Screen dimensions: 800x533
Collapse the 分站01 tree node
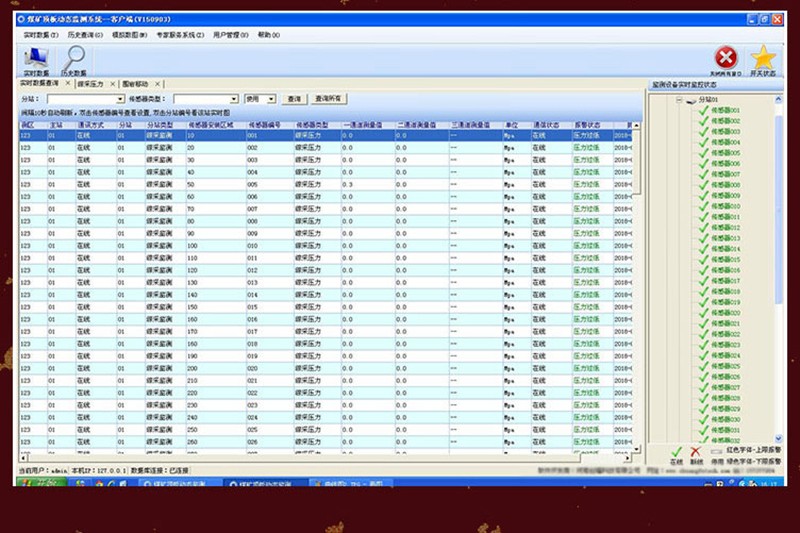click(678, 100)
